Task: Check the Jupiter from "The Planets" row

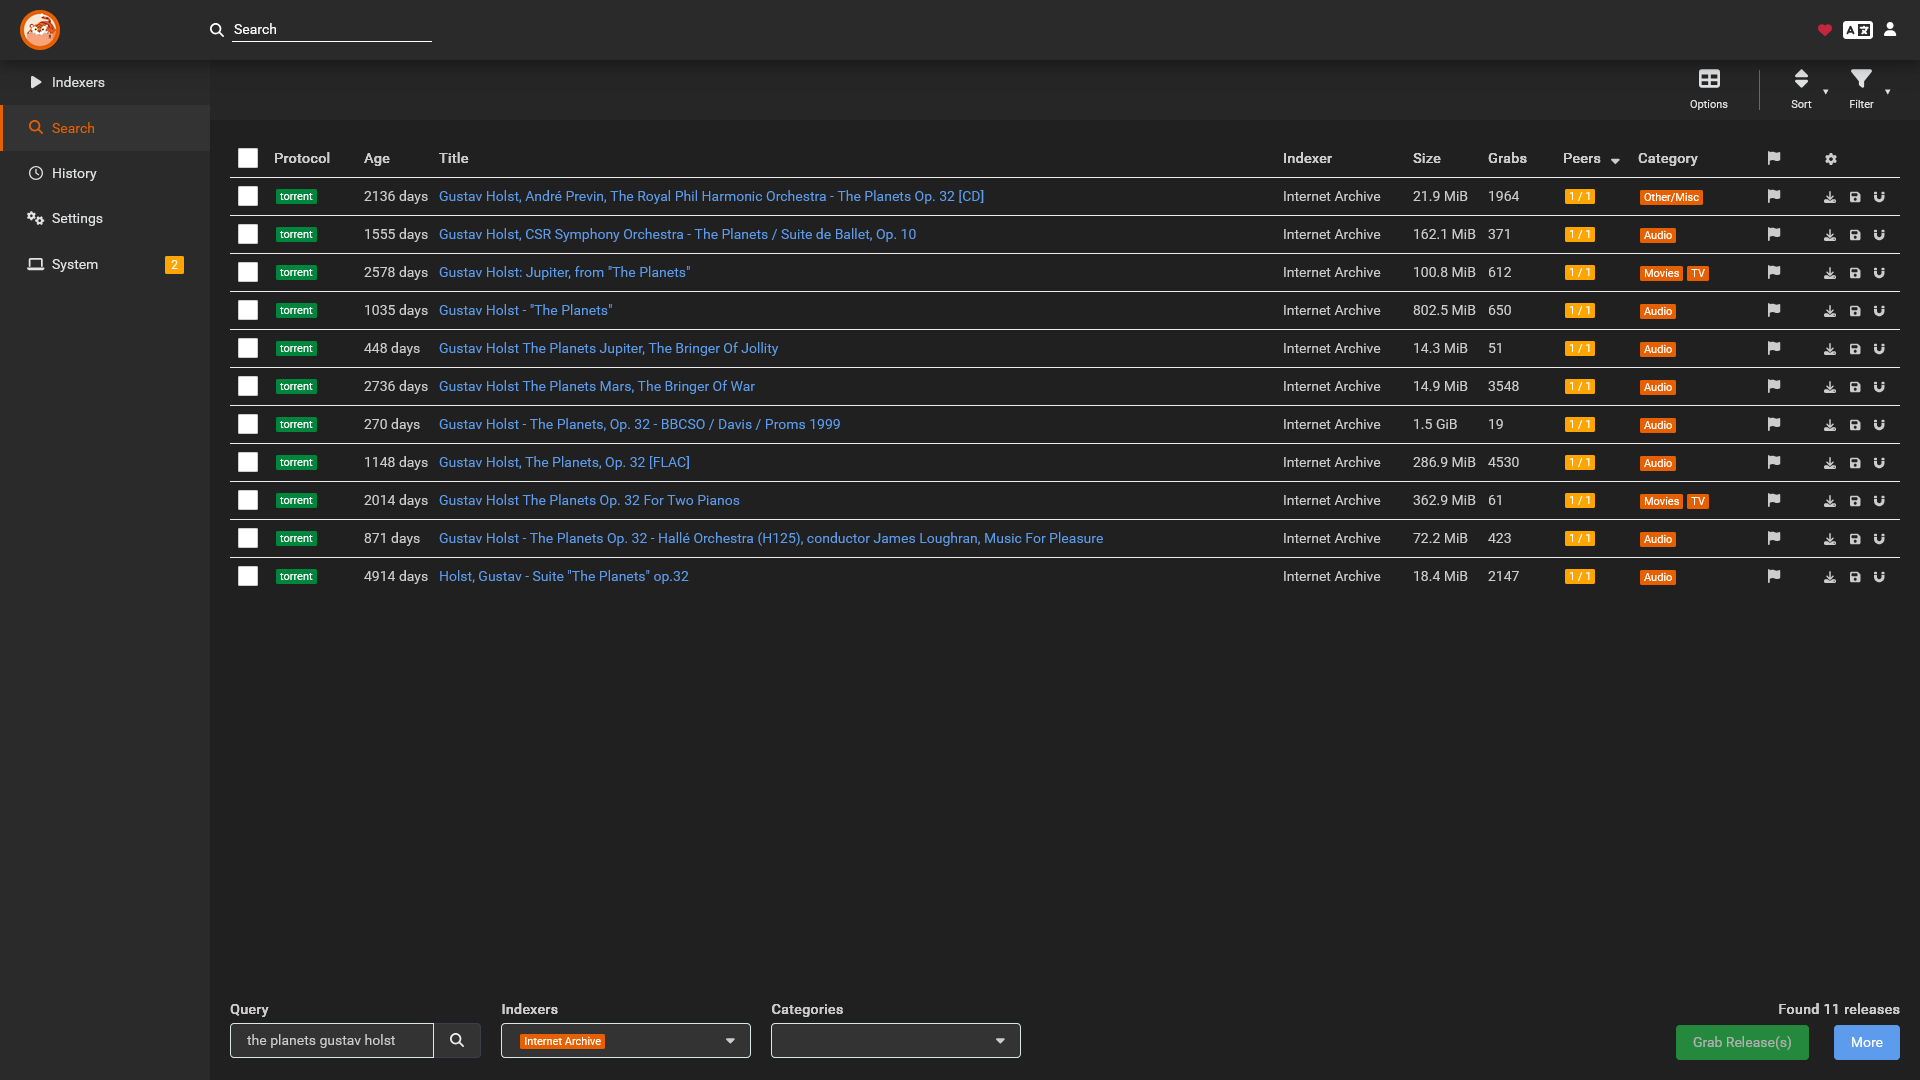Action: pos(248,272)
